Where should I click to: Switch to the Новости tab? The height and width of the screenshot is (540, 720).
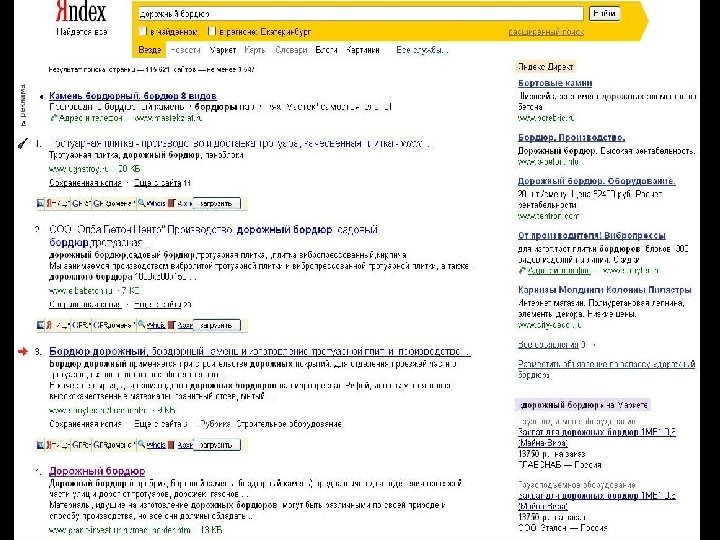coord(186,50)
